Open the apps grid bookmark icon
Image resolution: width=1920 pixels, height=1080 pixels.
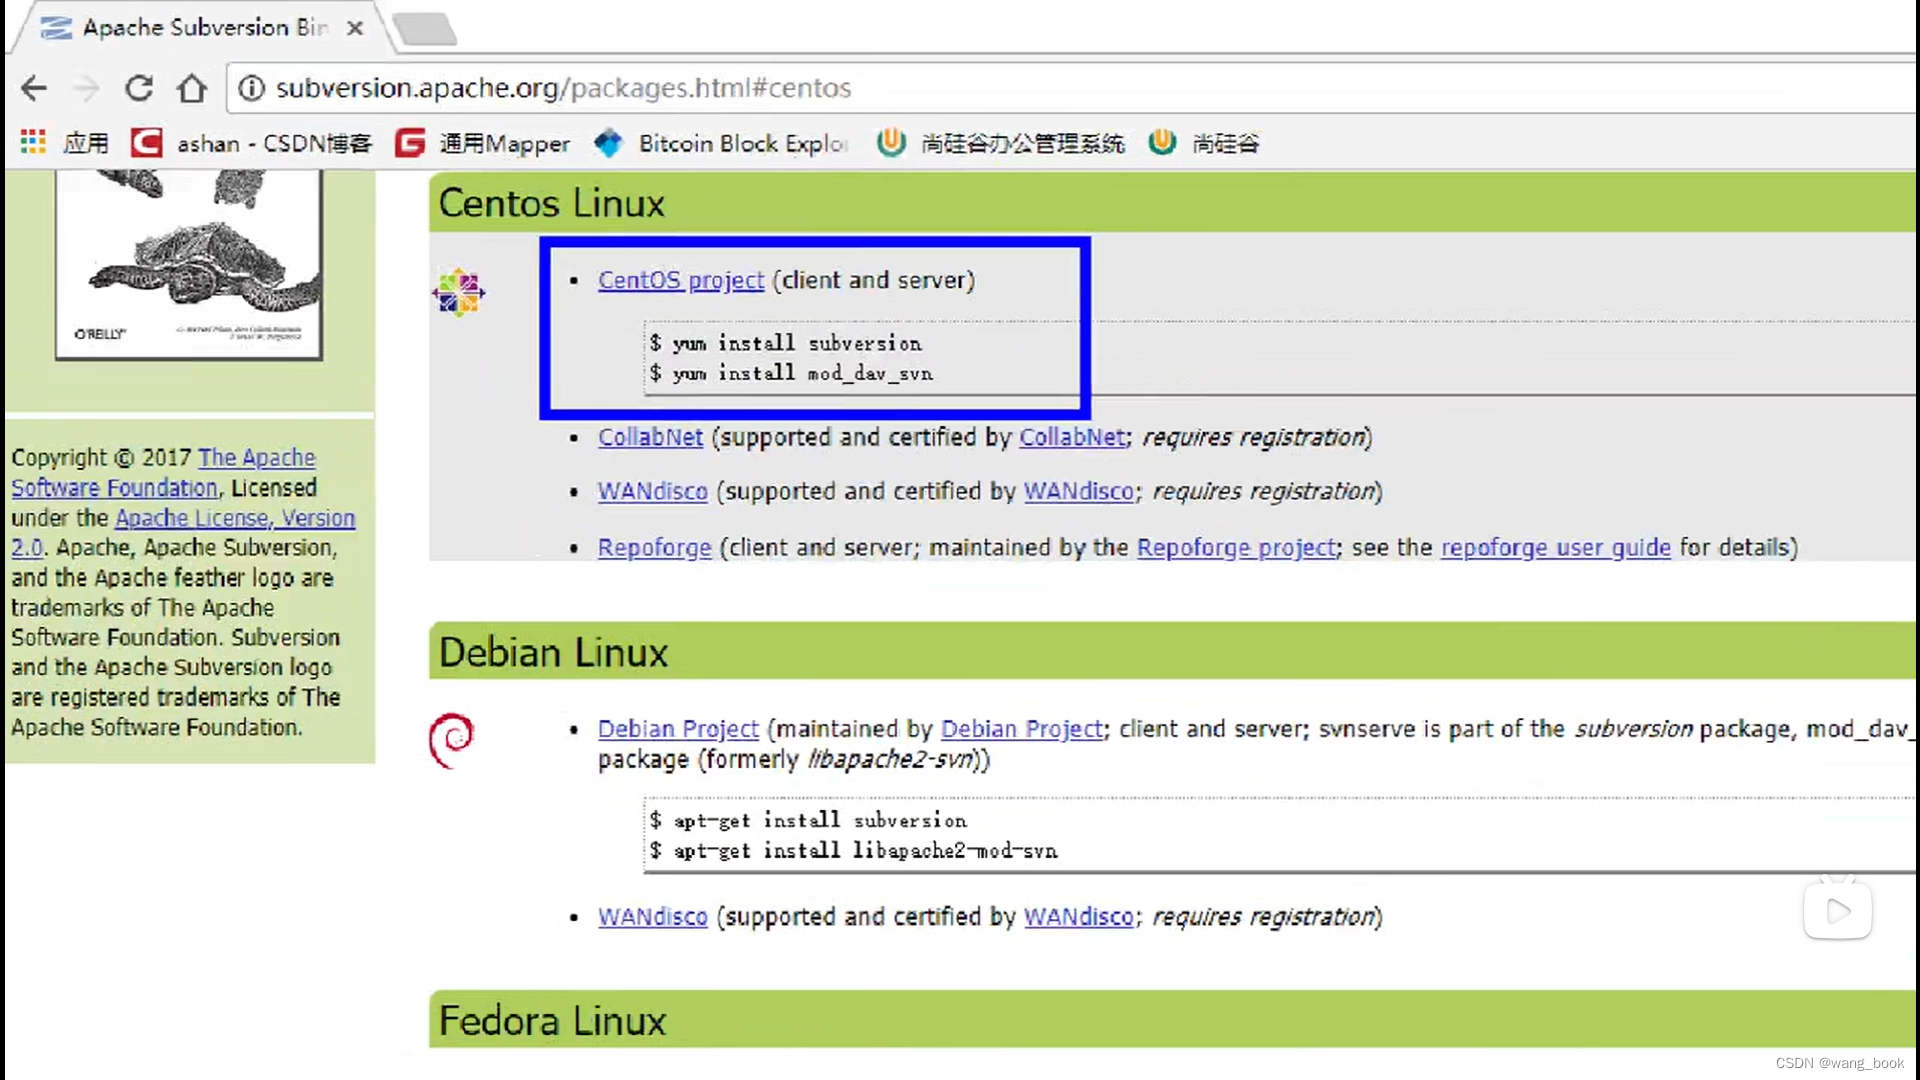point(34,143)
